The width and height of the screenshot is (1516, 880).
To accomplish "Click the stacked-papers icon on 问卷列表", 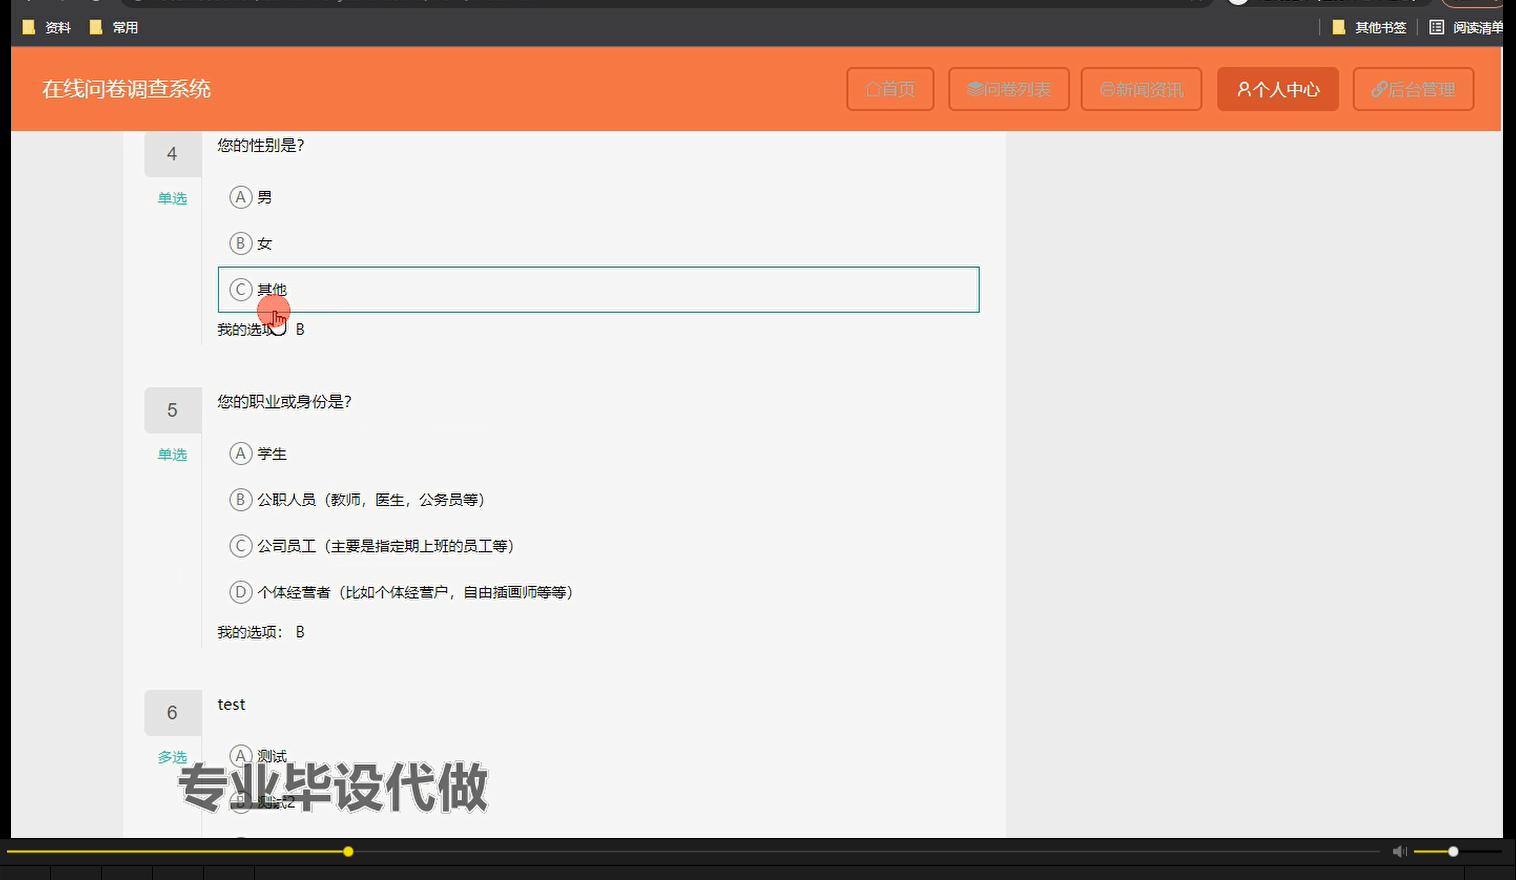I will pos(975,88).
